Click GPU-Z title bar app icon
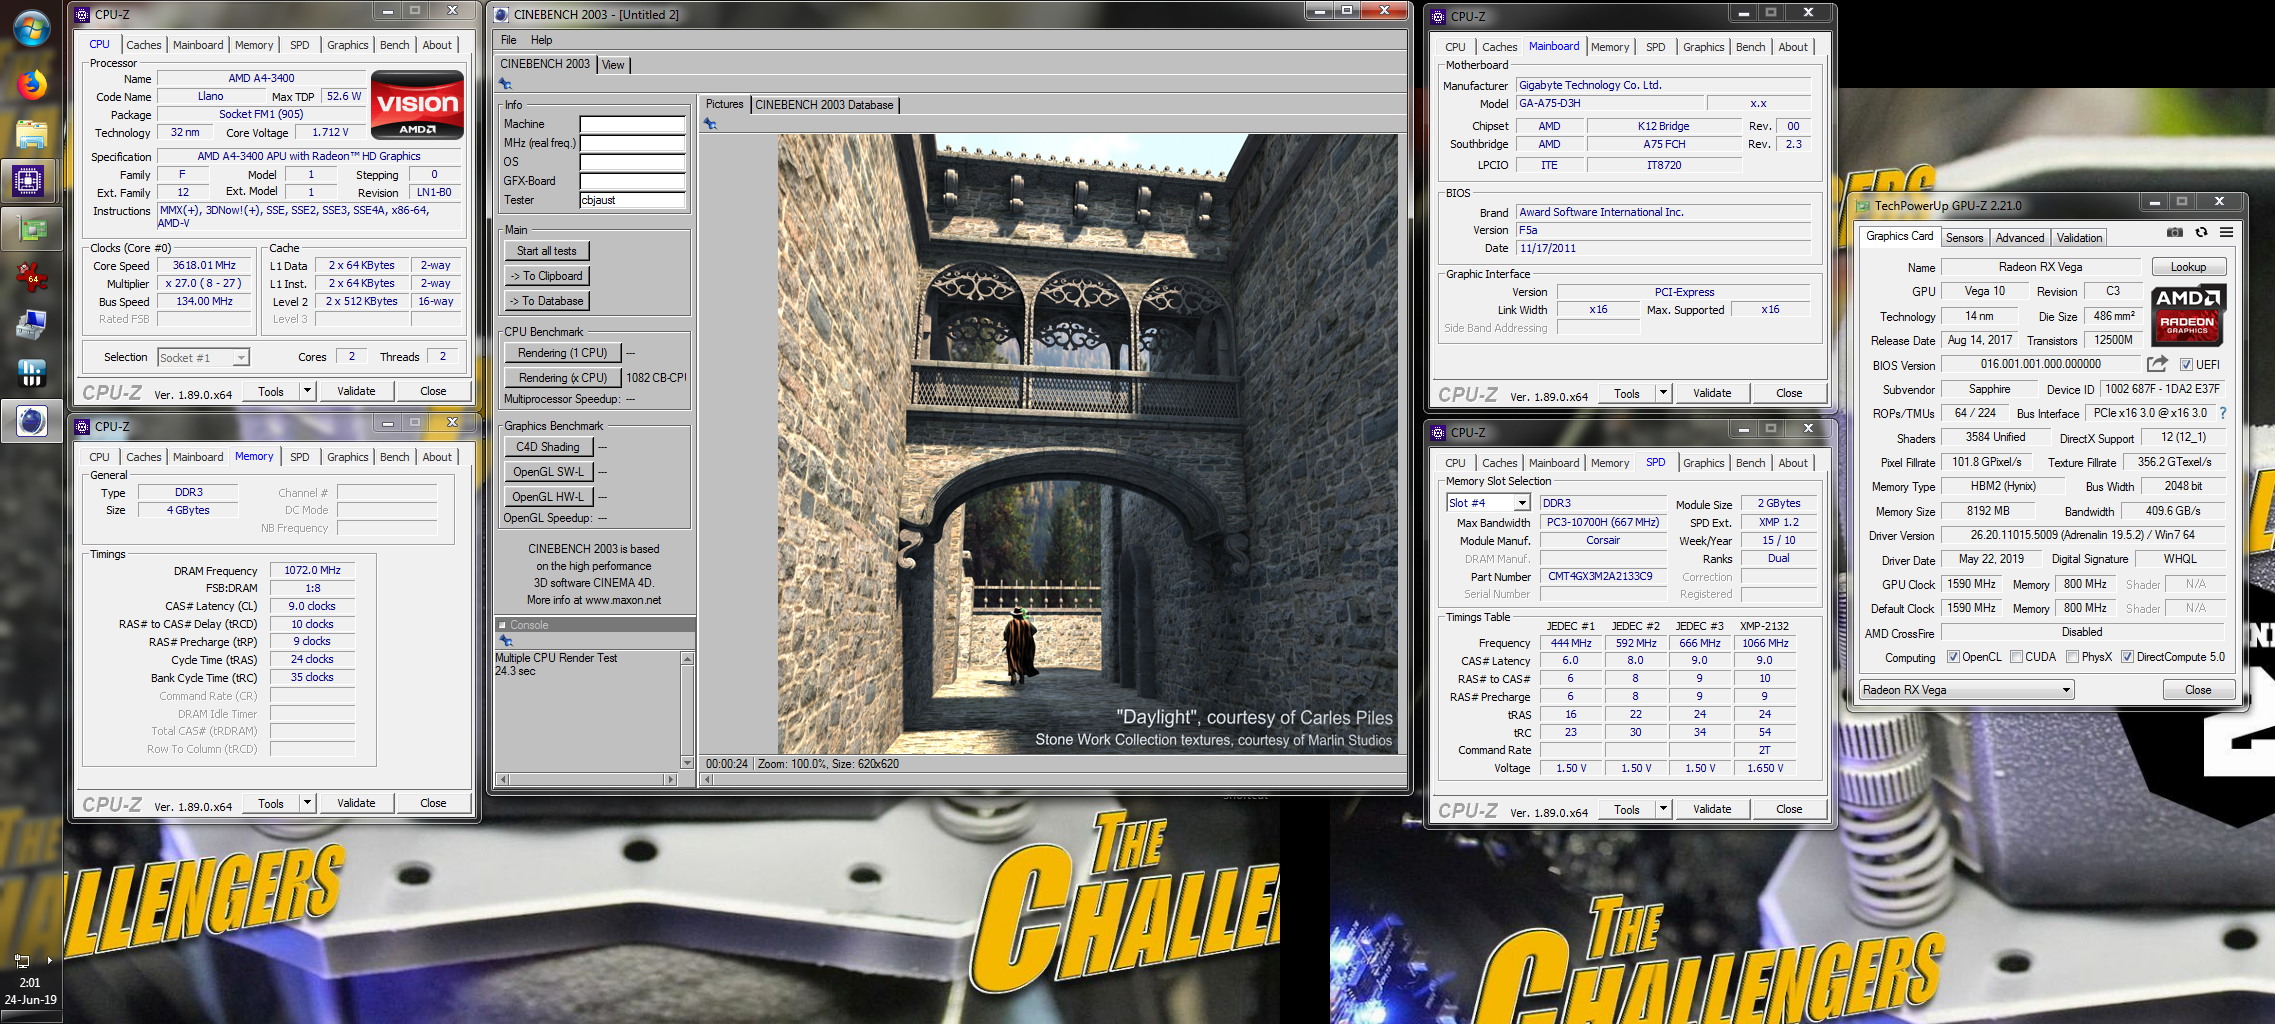Image resolution: width=2275 pixels, height=1024 pixels. pyautogui.click(x=1863, y=206)
